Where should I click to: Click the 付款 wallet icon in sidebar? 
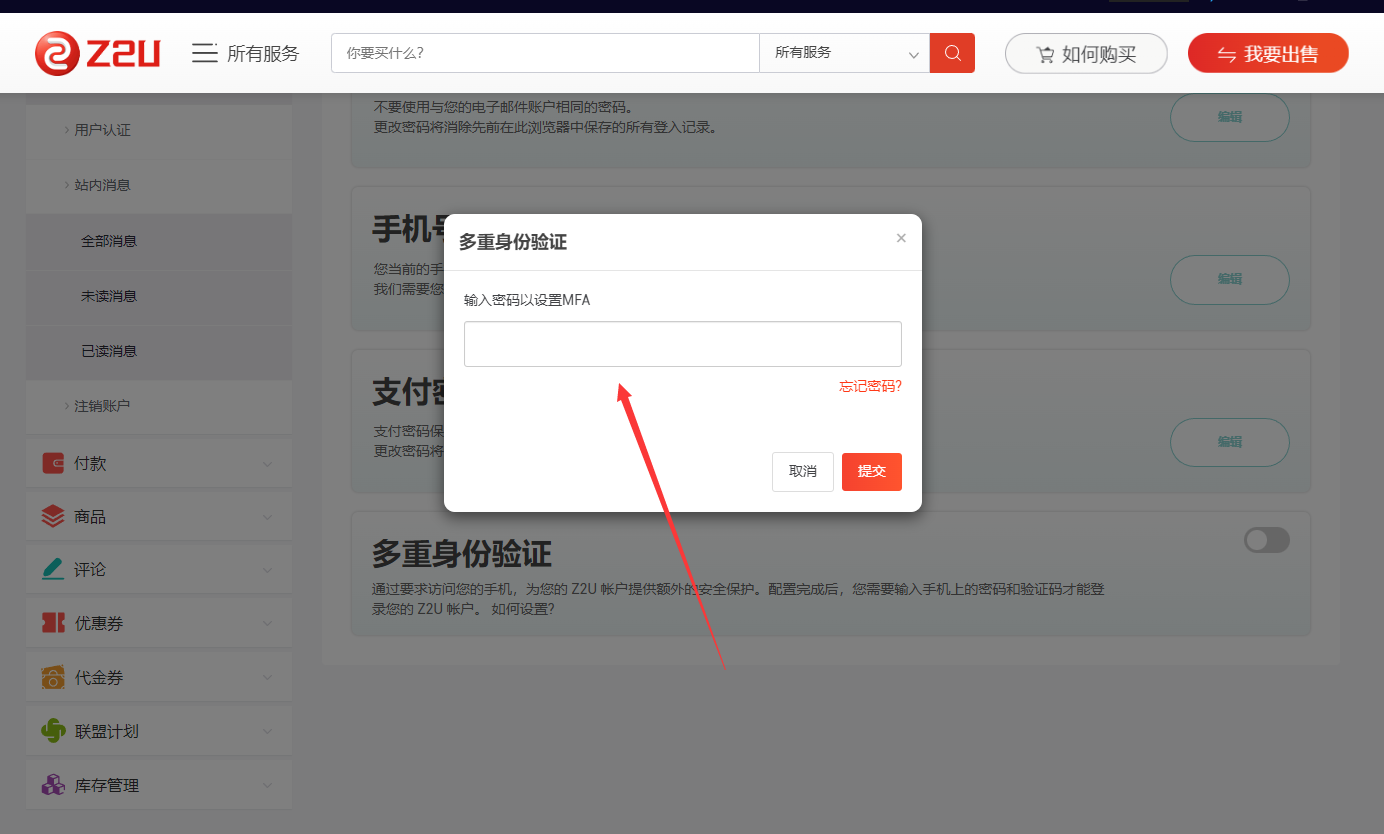[x=53, y=463]
